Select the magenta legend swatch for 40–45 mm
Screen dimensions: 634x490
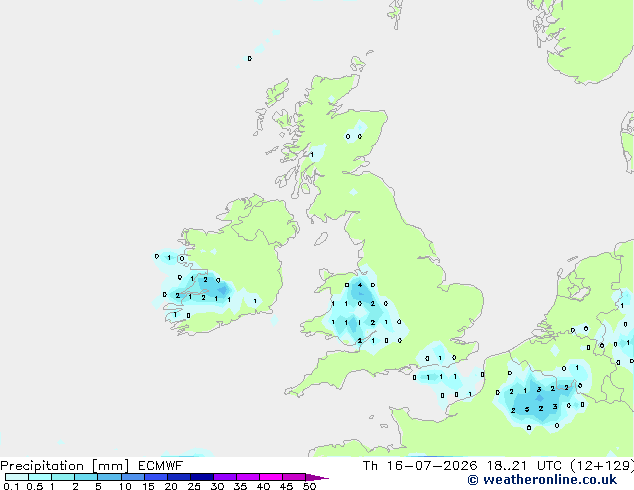coord(271,477)
